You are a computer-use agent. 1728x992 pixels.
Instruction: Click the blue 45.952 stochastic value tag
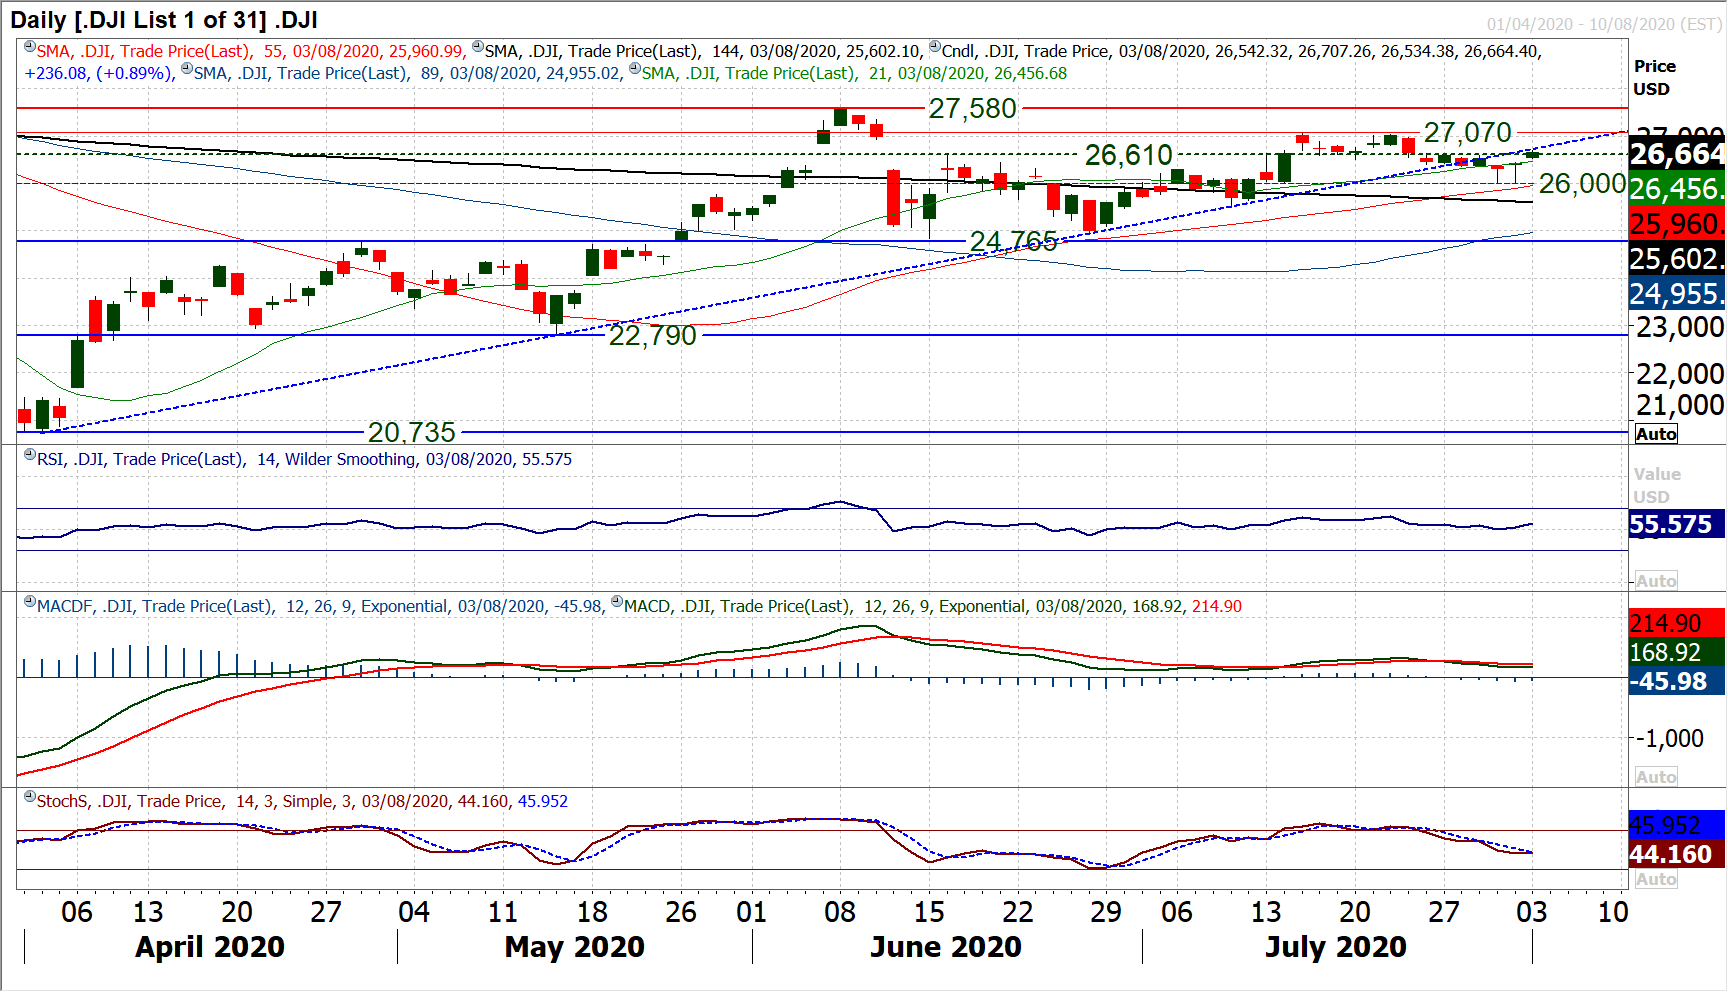click(x=1677, y=825)
